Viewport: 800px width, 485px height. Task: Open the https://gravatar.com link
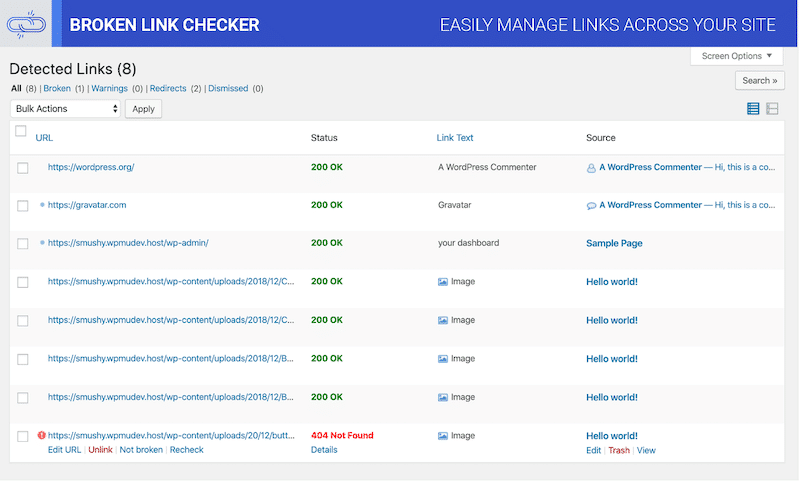tap(87, 205)
